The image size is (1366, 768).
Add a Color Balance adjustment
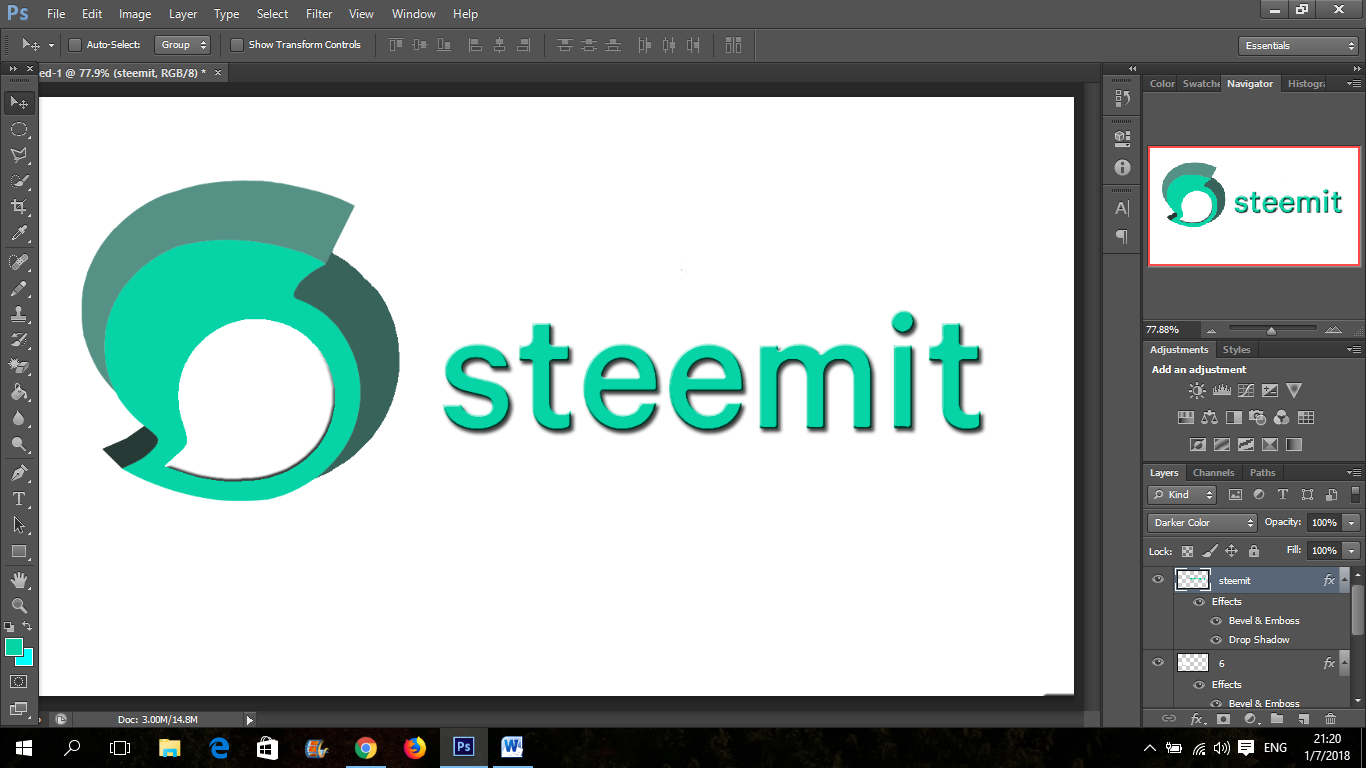pos(1210,418)
